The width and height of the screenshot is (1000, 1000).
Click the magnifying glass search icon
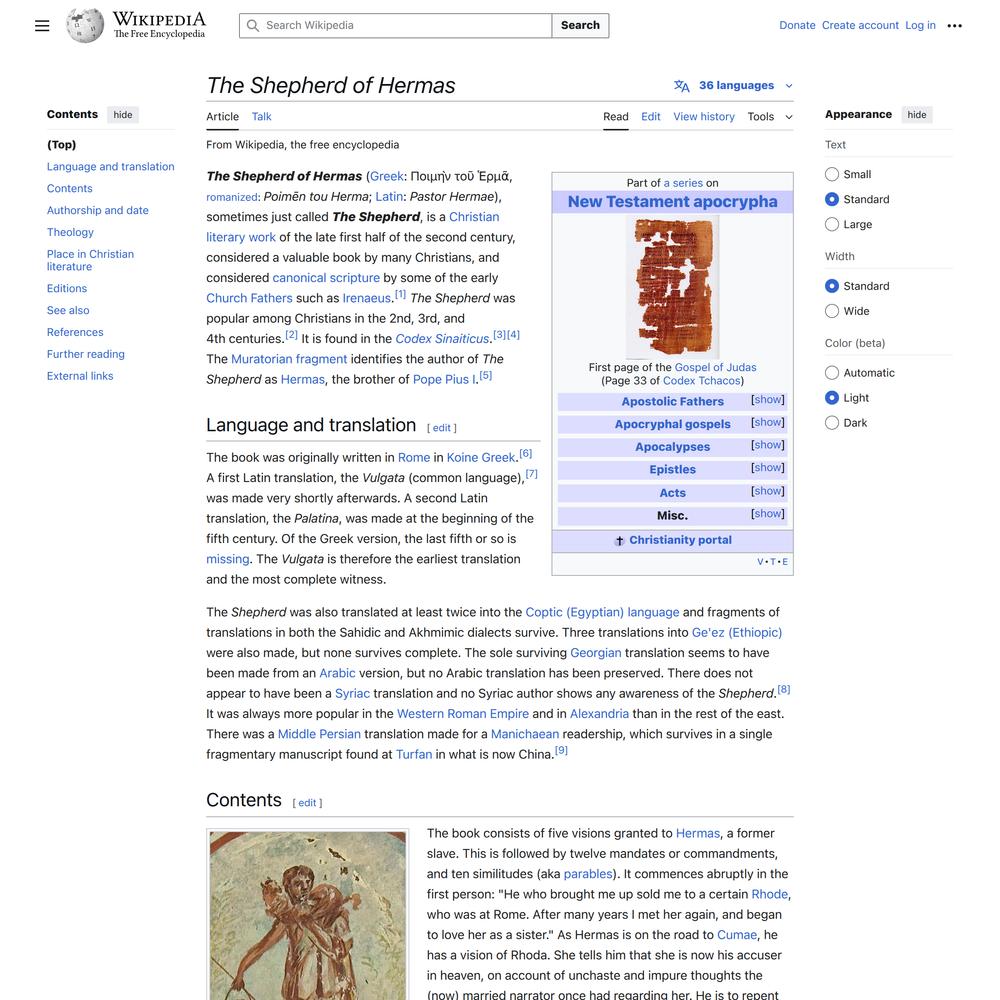click(253, 26)
